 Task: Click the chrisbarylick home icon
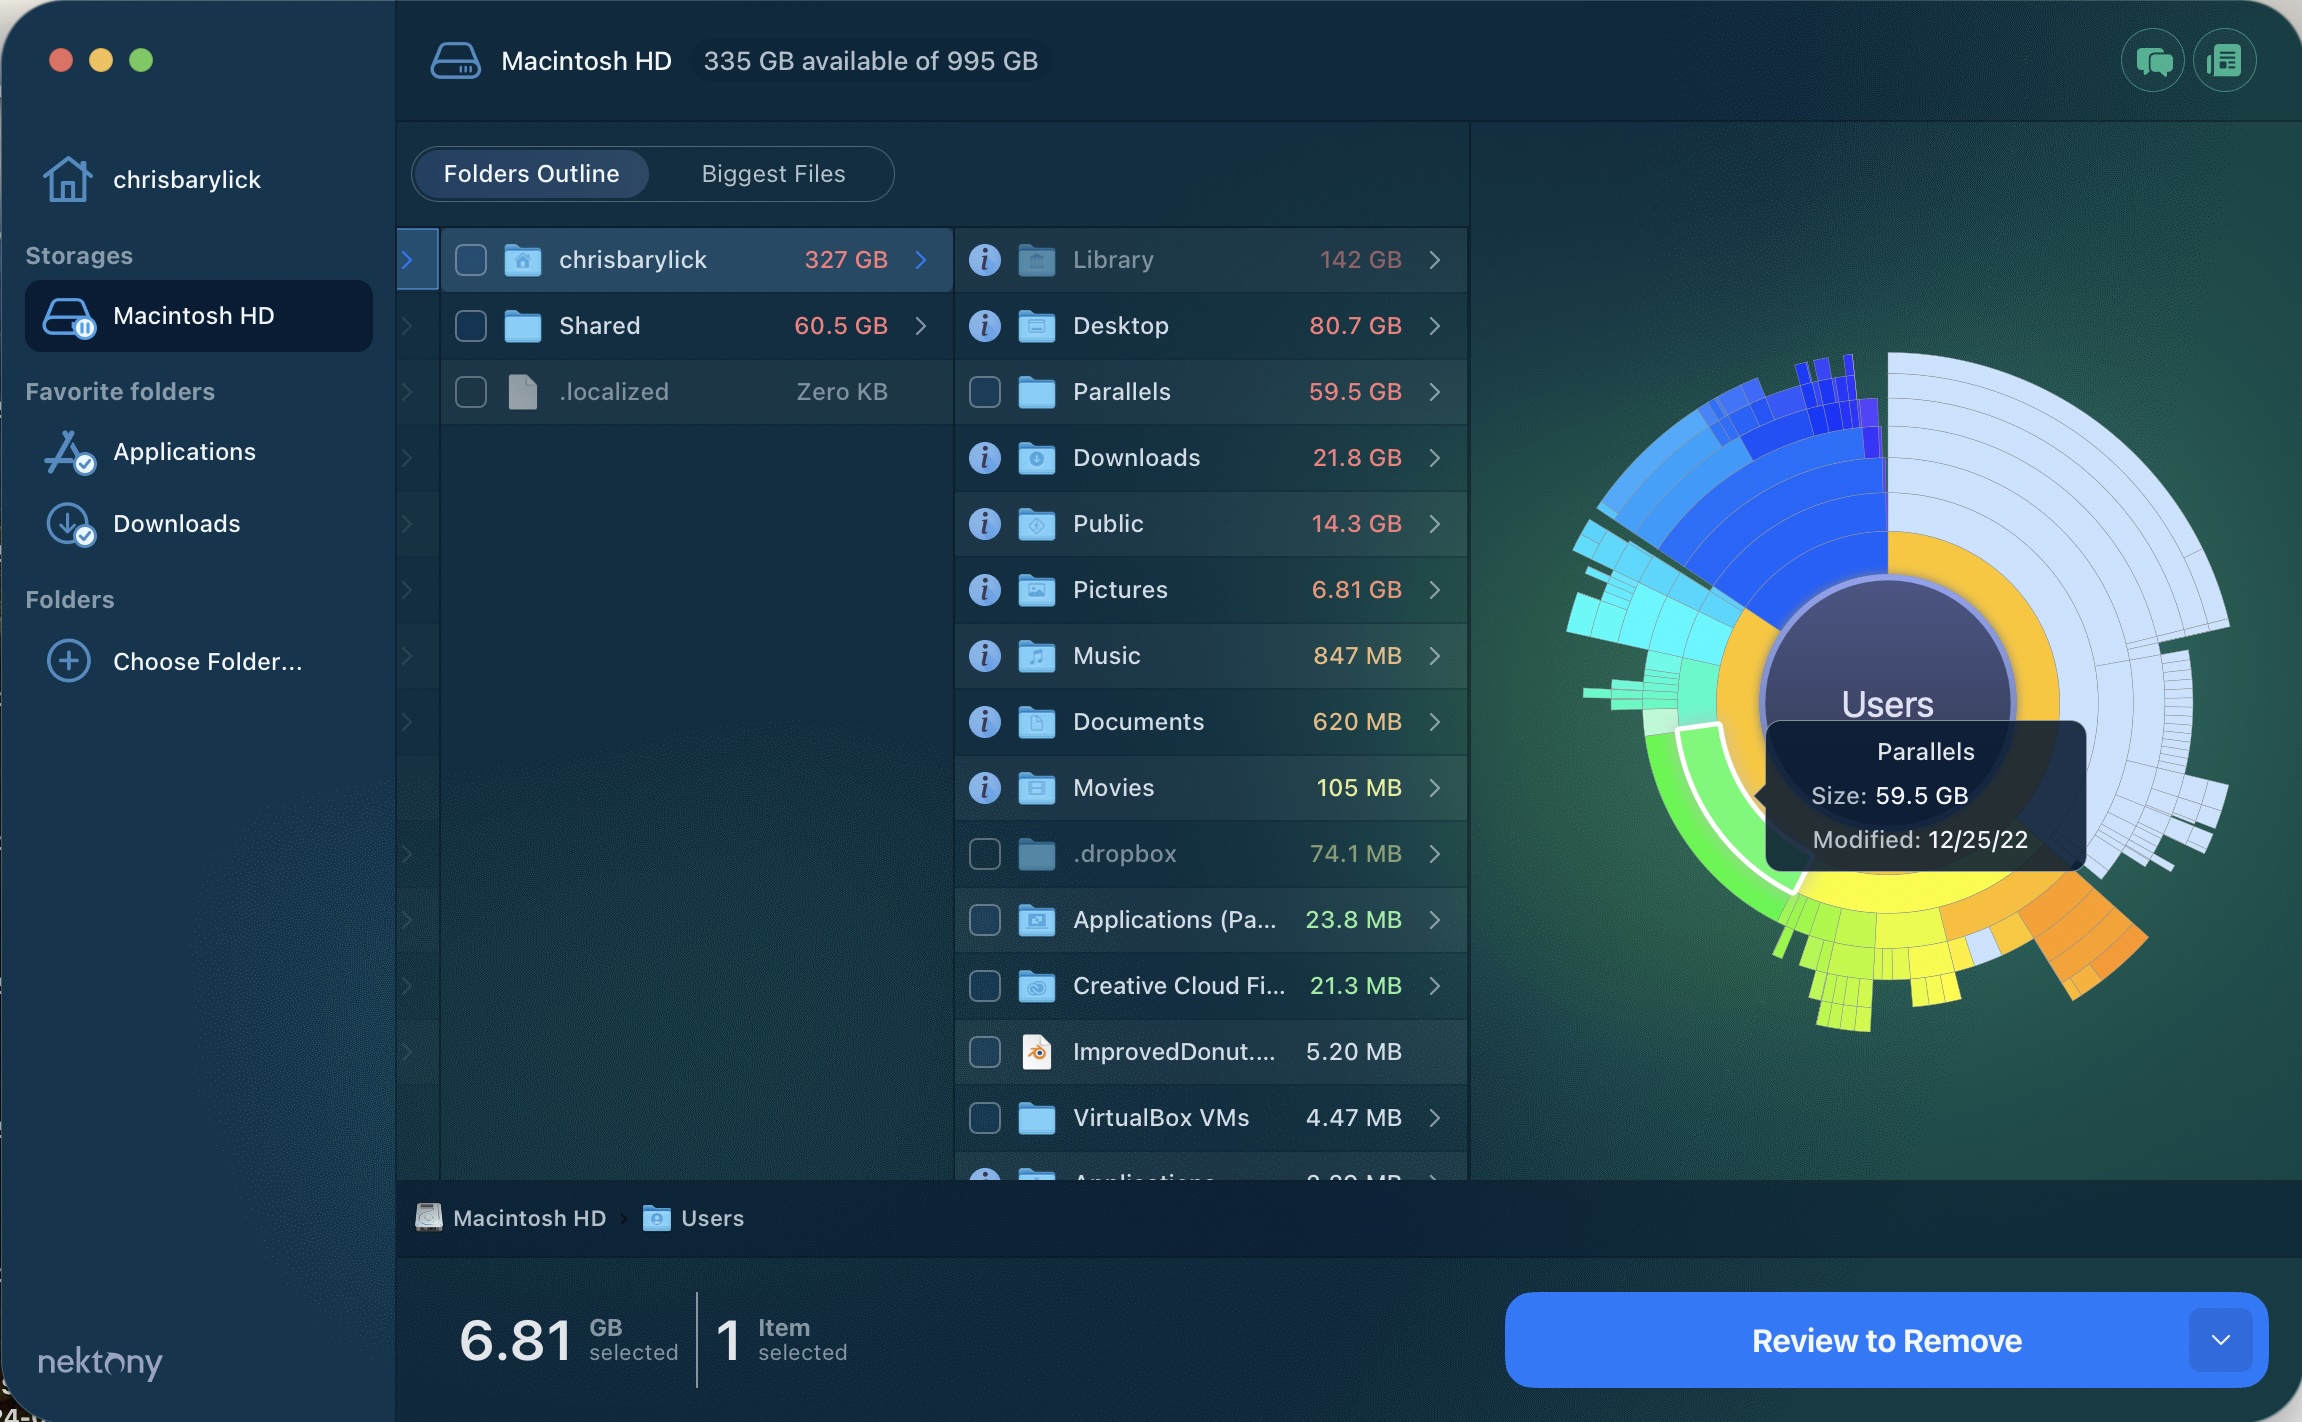point(67,178)
